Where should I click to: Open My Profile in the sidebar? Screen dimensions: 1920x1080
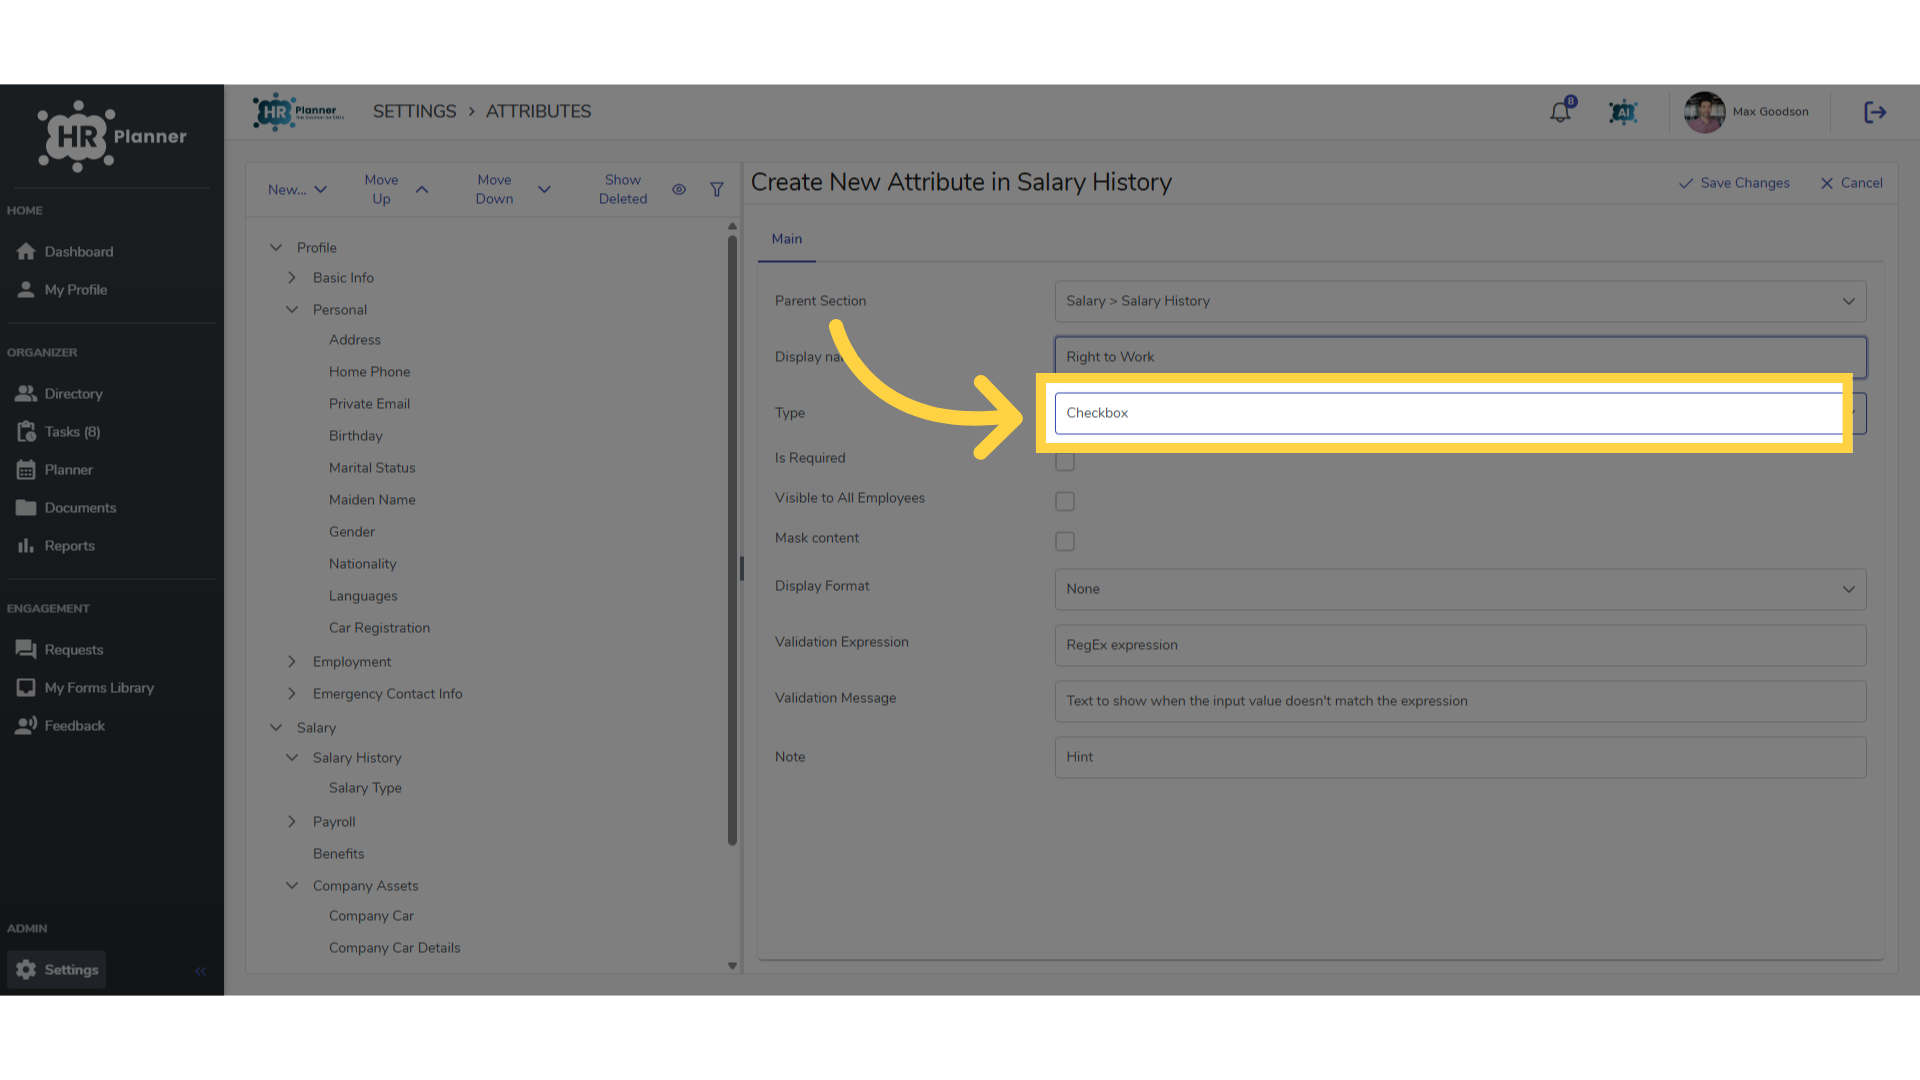pos(62,290)
